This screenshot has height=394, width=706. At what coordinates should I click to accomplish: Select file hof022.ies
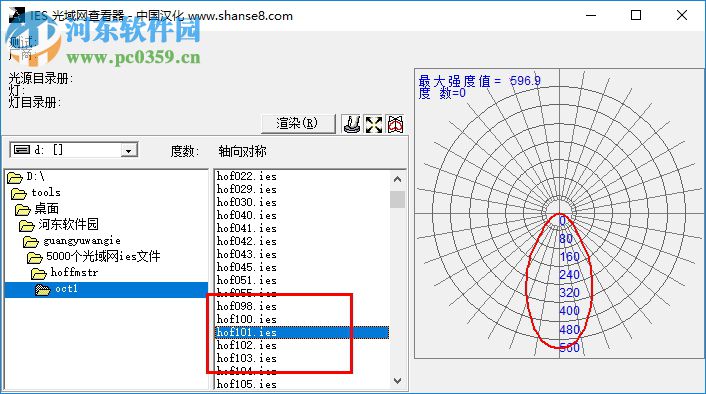[x=247, y=176]
